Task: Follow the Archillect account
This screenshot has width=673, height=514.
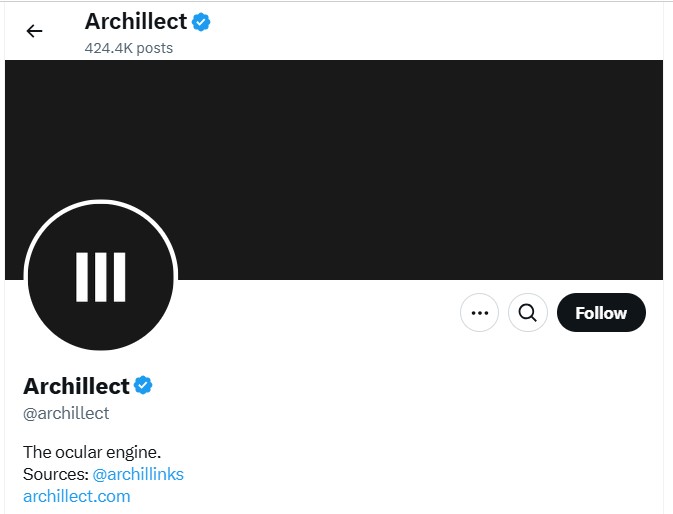Action: click(601, 313)
